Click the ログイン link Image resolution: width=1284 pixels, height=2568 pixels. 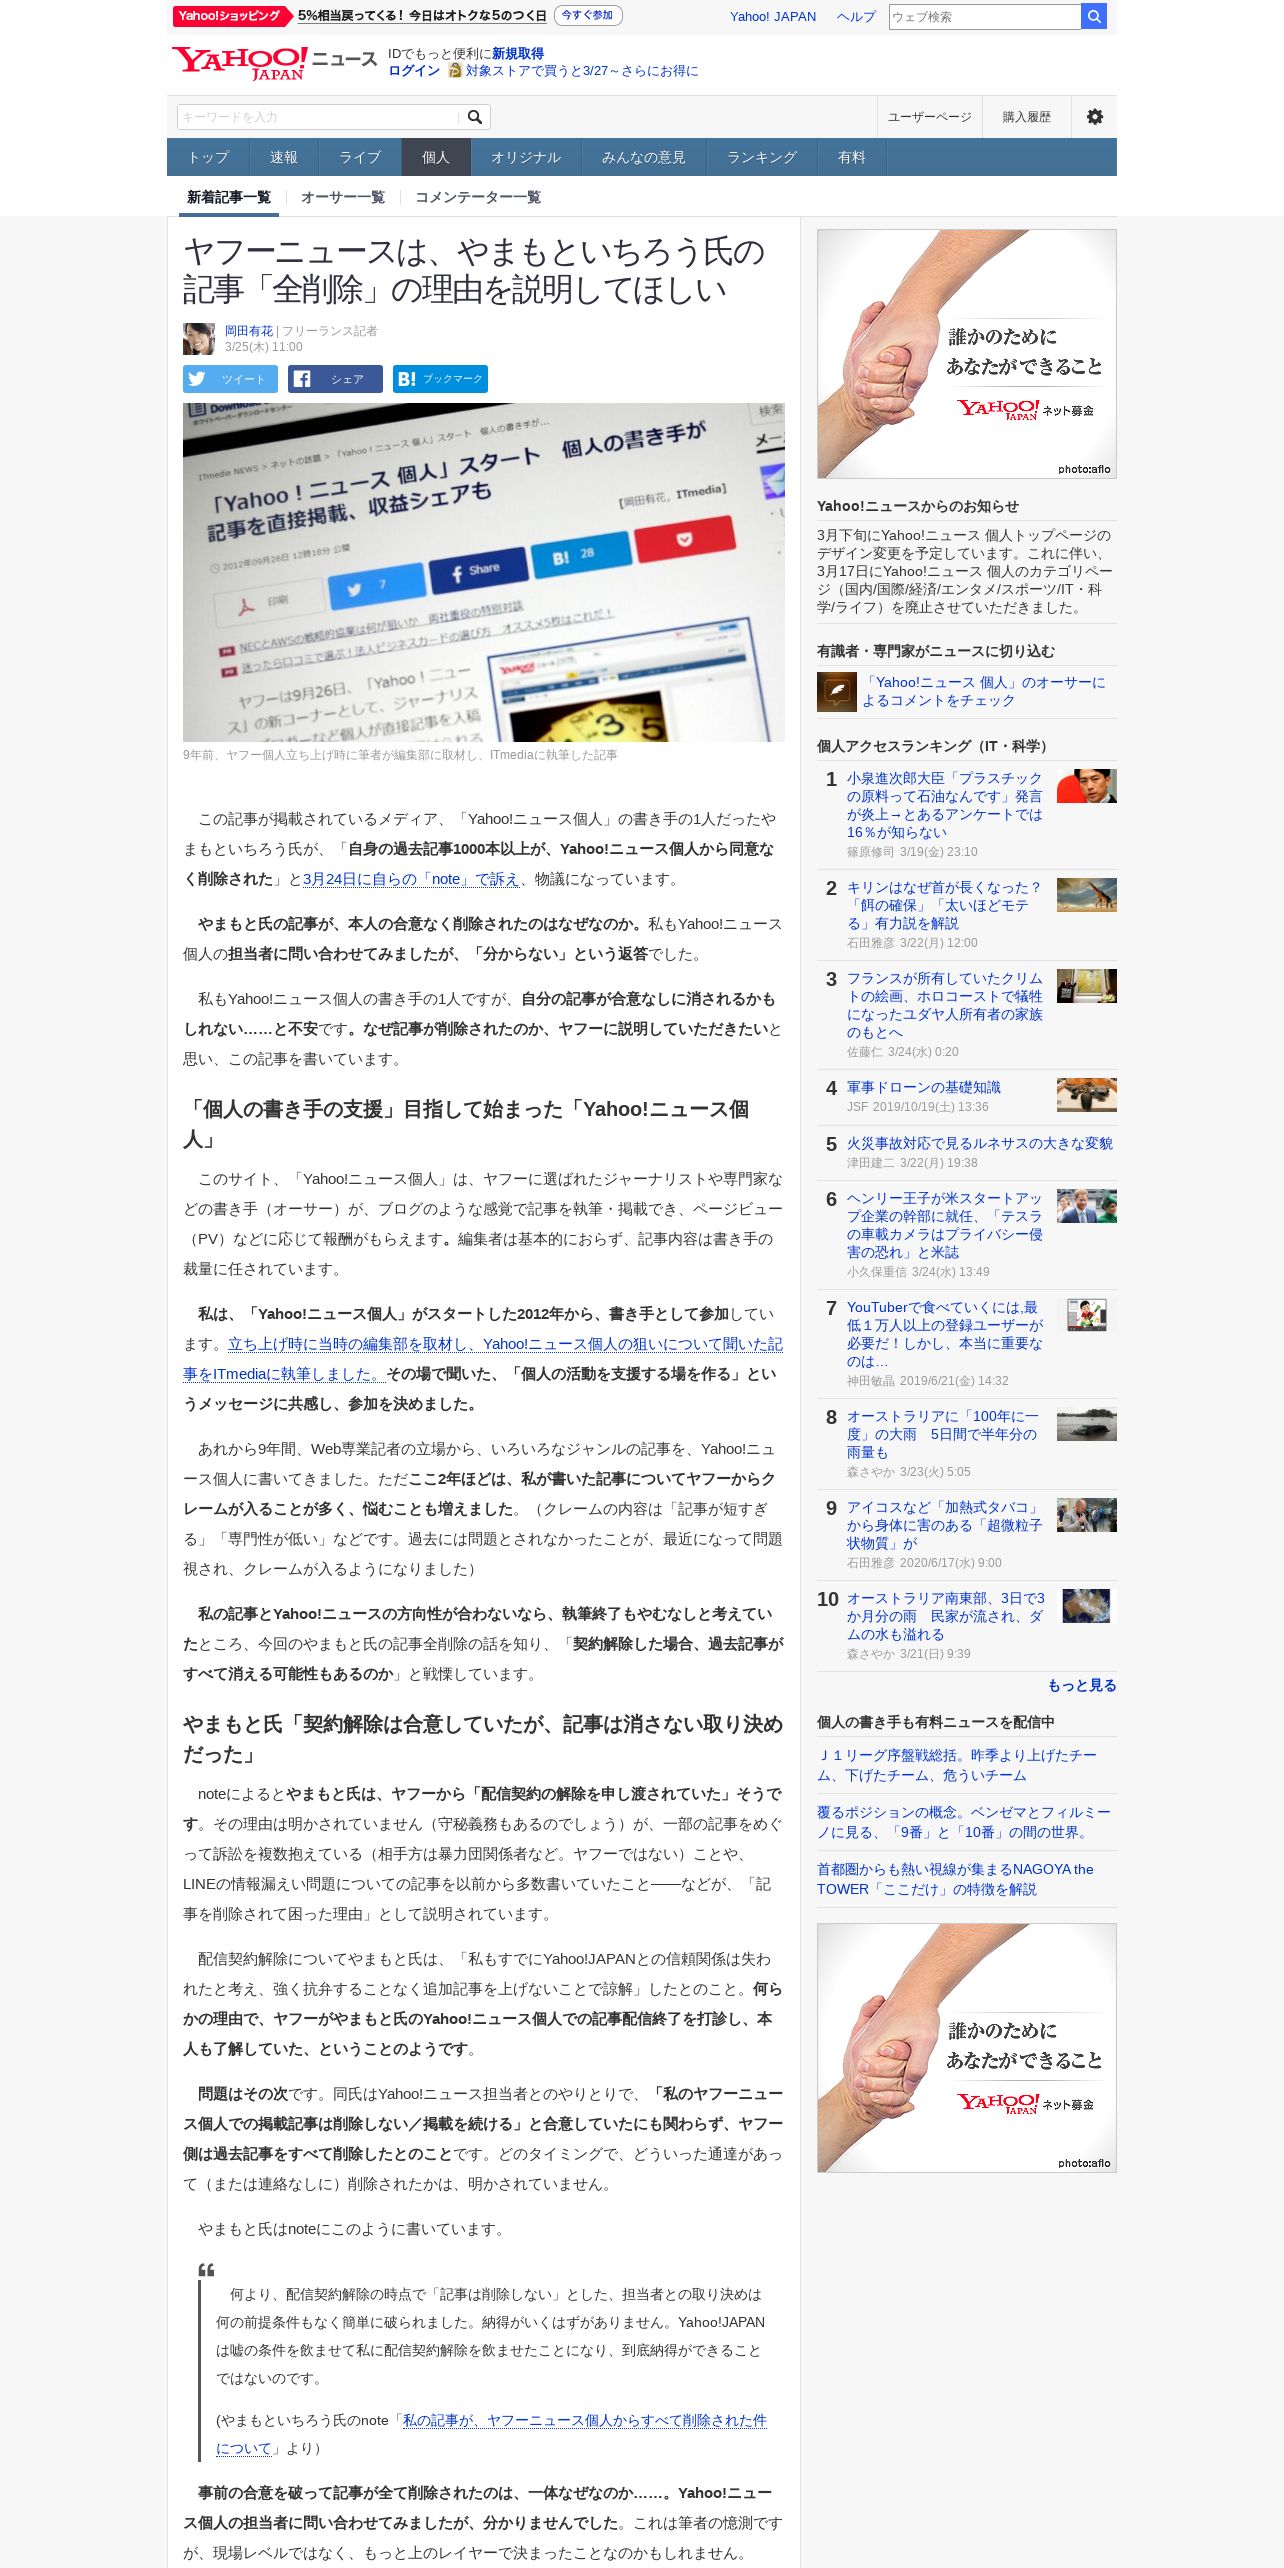[x=414, y=71]
